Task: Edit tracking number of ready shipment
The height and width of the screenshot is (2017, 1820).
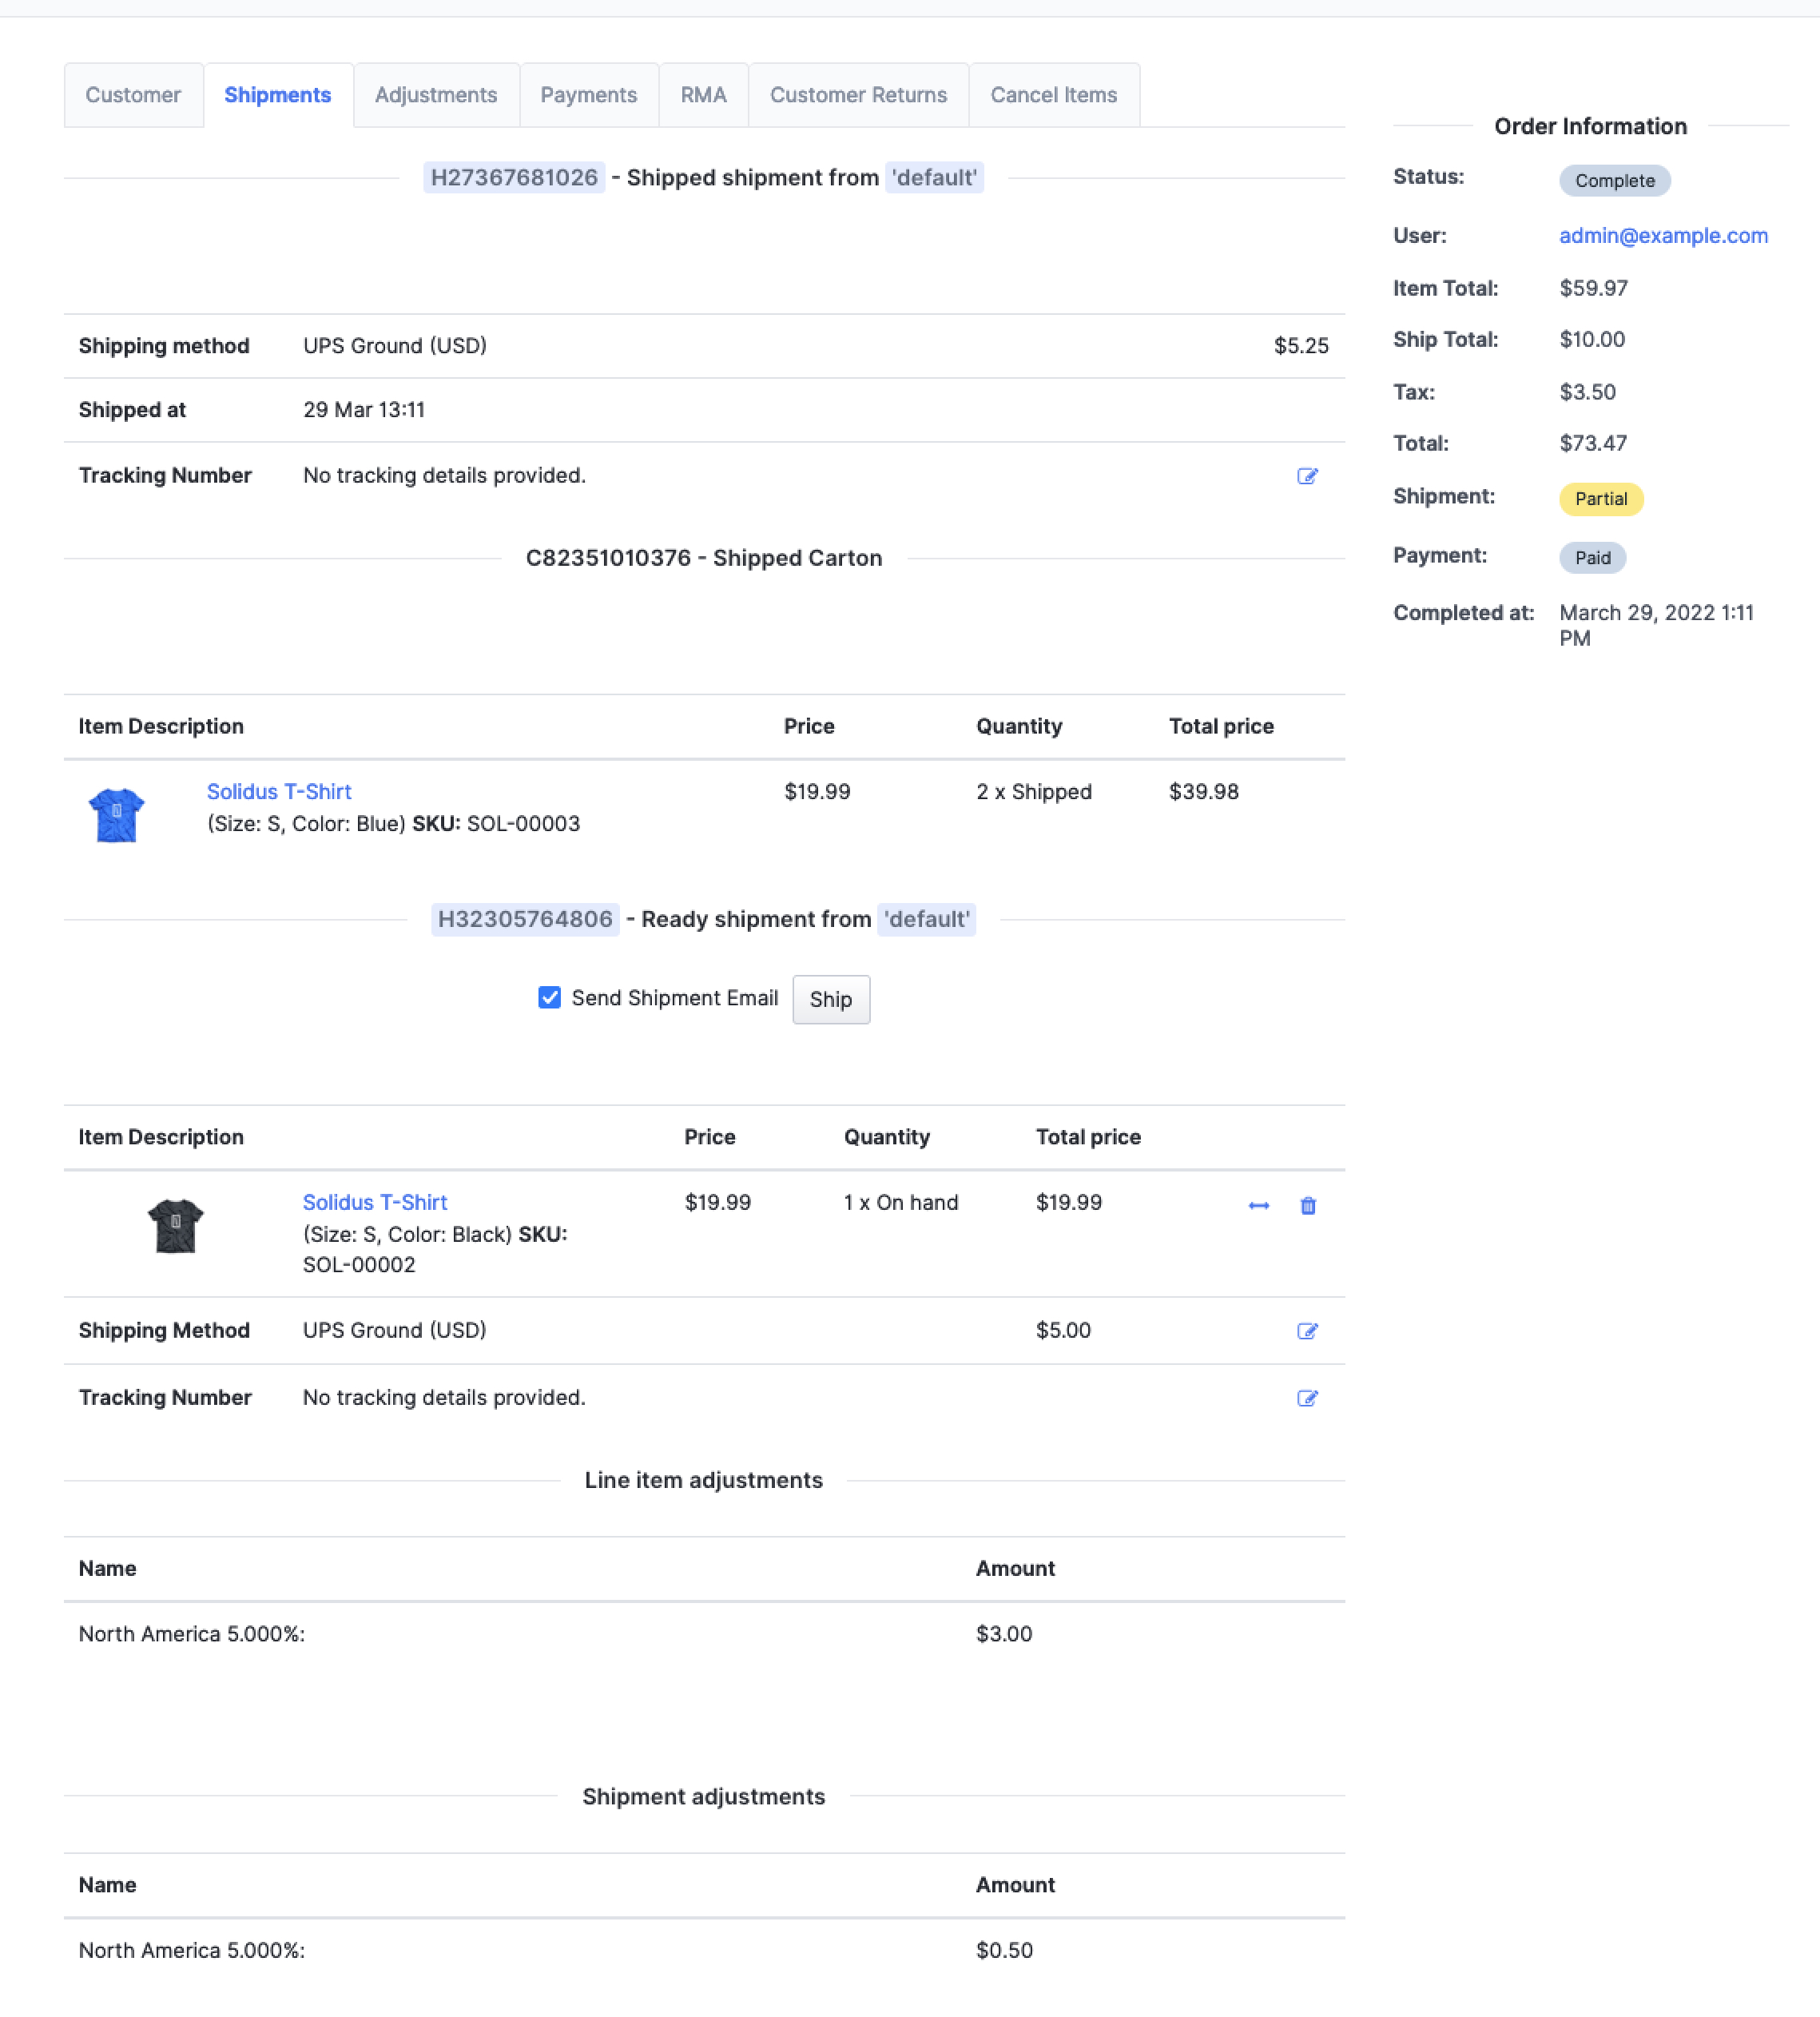Action: [1306, 1398]
